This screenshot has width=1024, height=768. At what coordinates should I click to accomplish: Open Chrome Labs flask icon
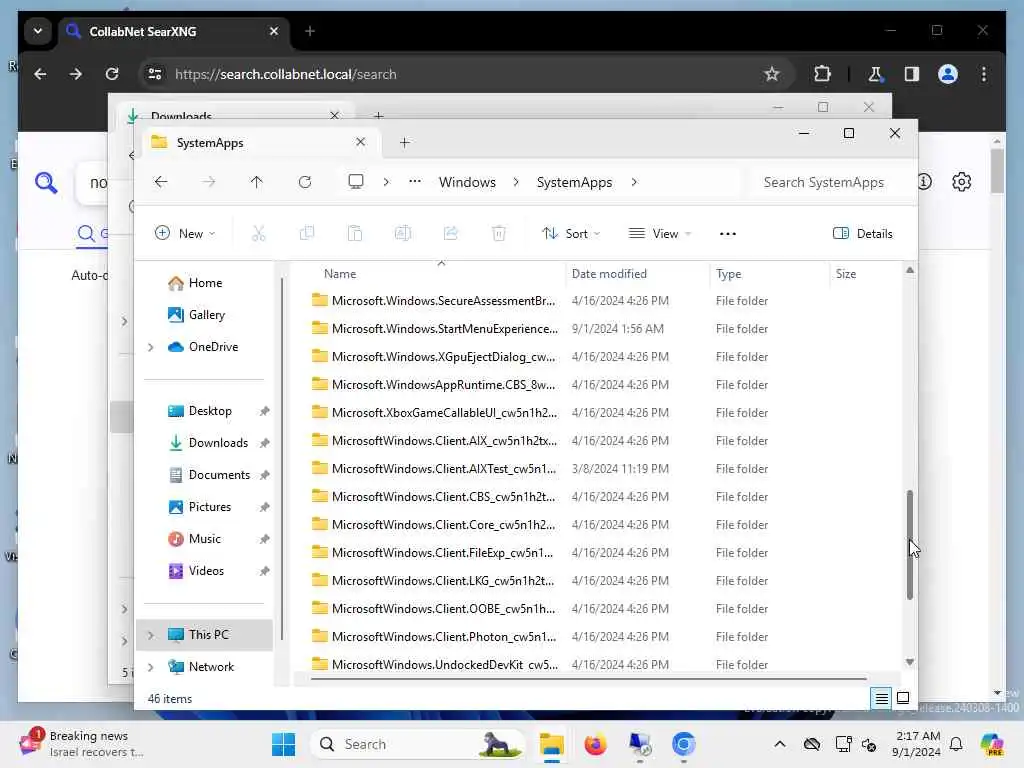click(875, 74)
